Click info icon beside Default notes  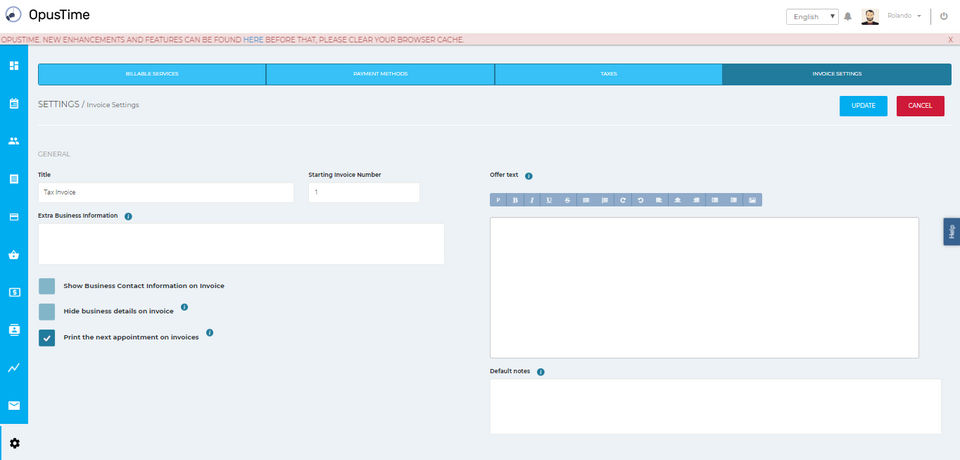click(x=541, y=372)
